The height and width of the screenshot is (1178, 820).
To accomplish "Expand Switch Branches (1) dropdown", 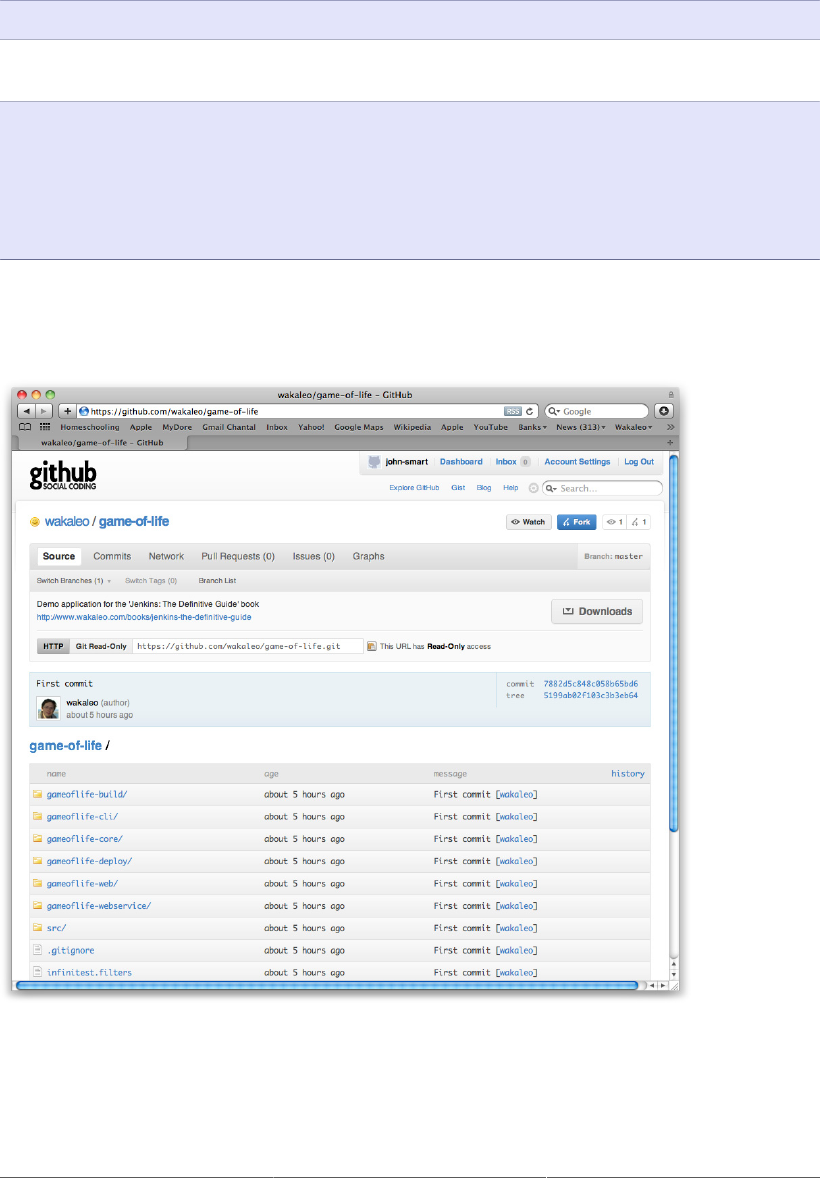I will tap(74, 581).
